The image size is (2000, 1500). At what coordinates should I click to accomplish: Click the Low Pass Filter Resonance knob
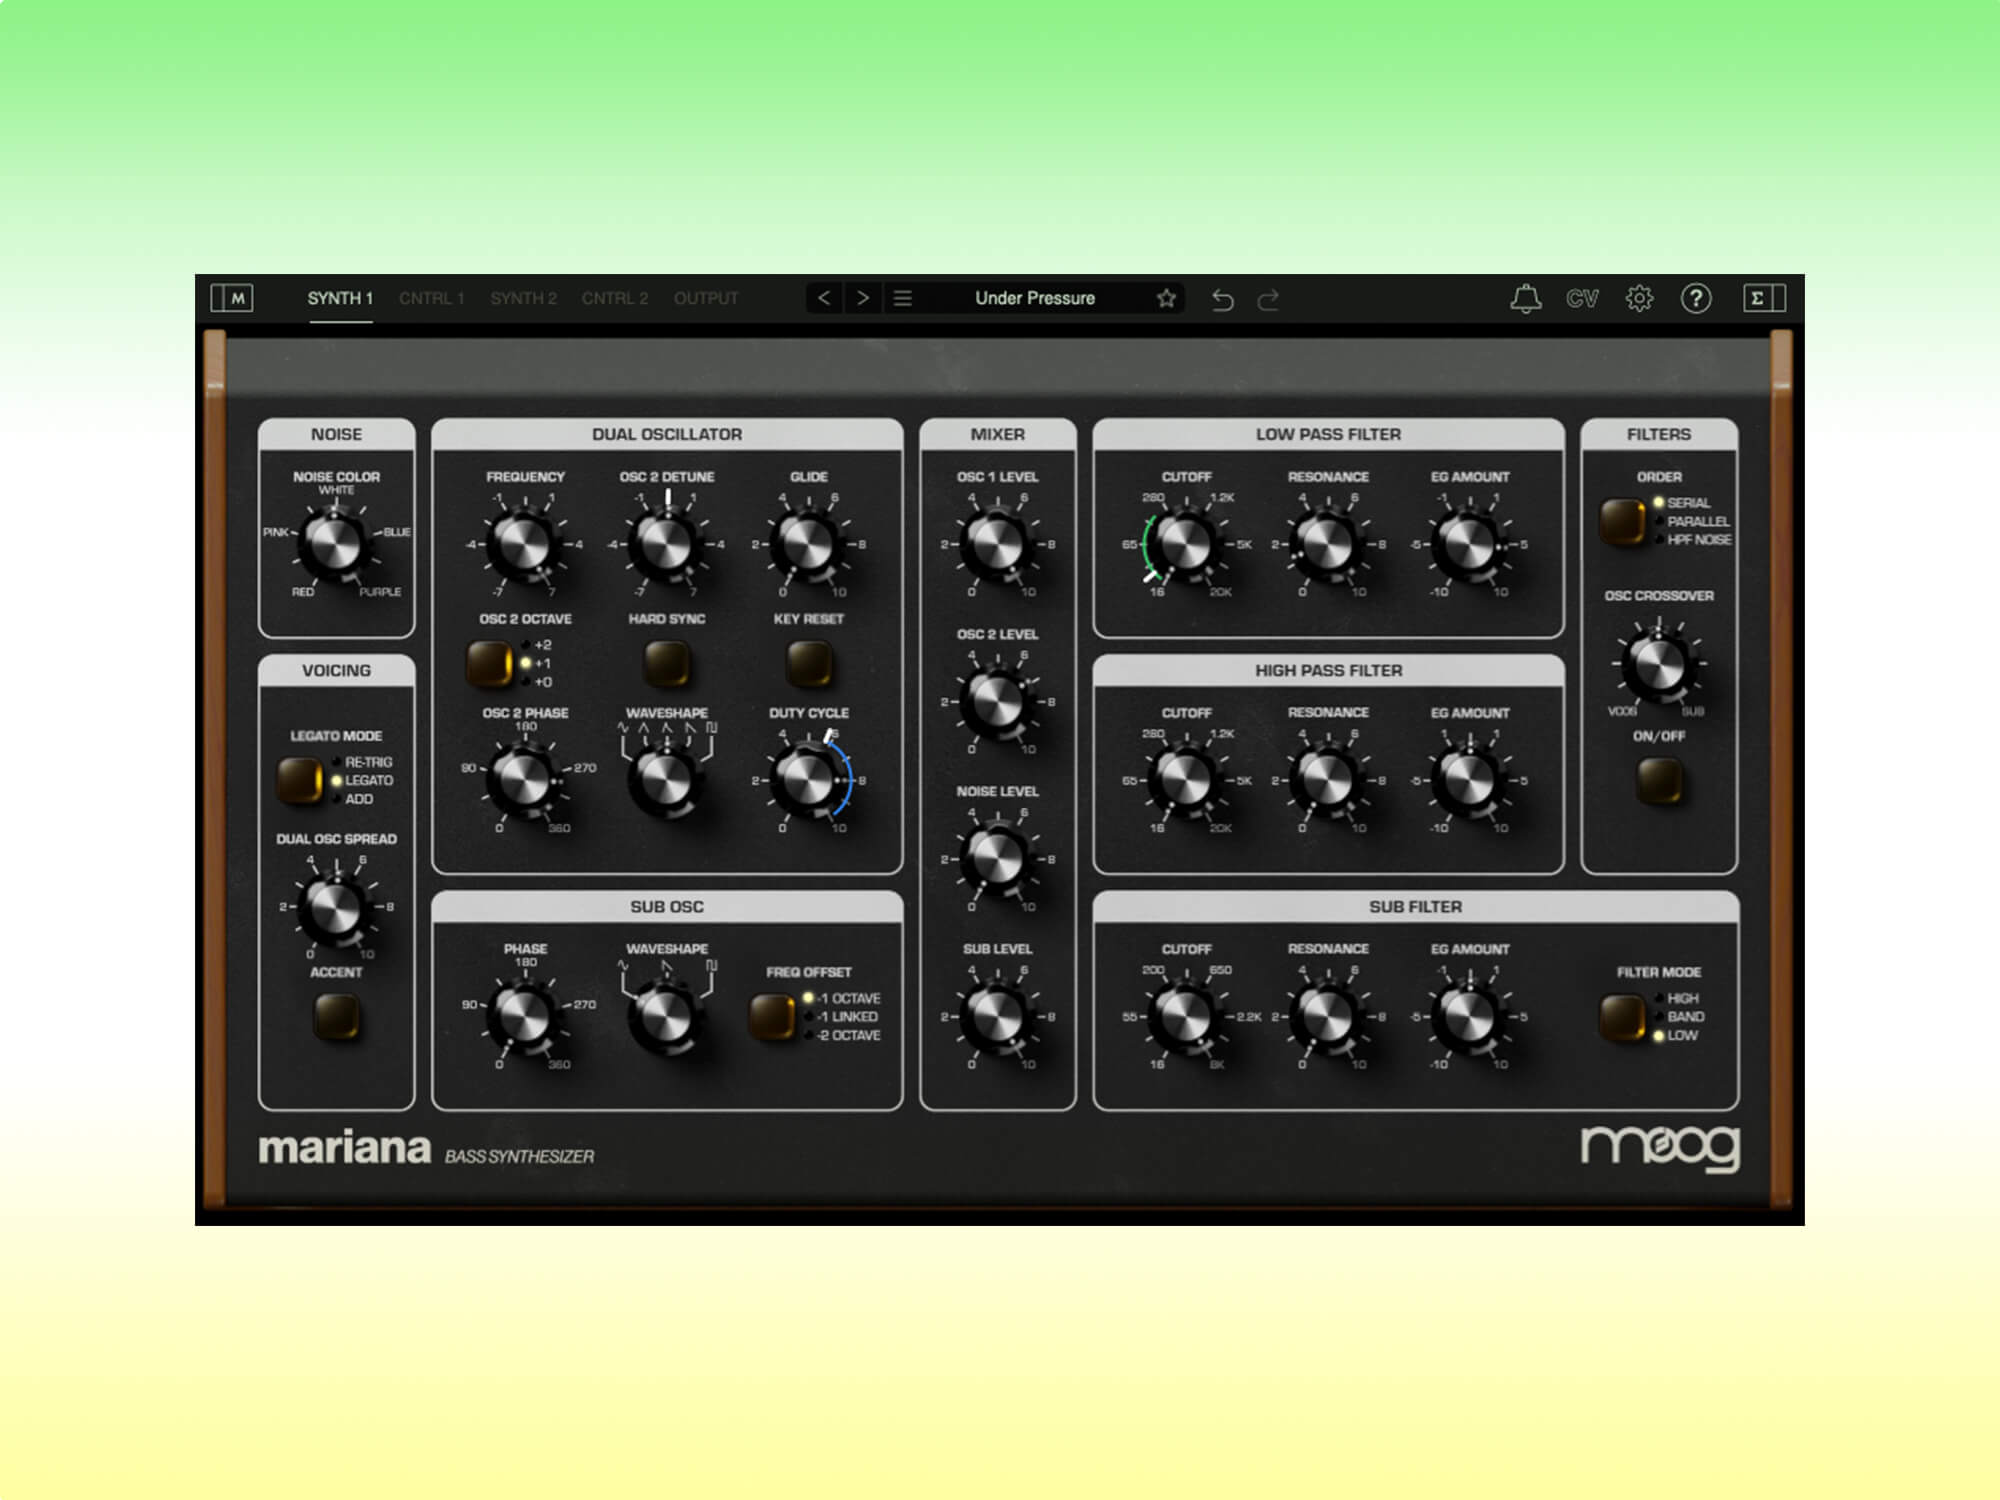[1327, 544]
